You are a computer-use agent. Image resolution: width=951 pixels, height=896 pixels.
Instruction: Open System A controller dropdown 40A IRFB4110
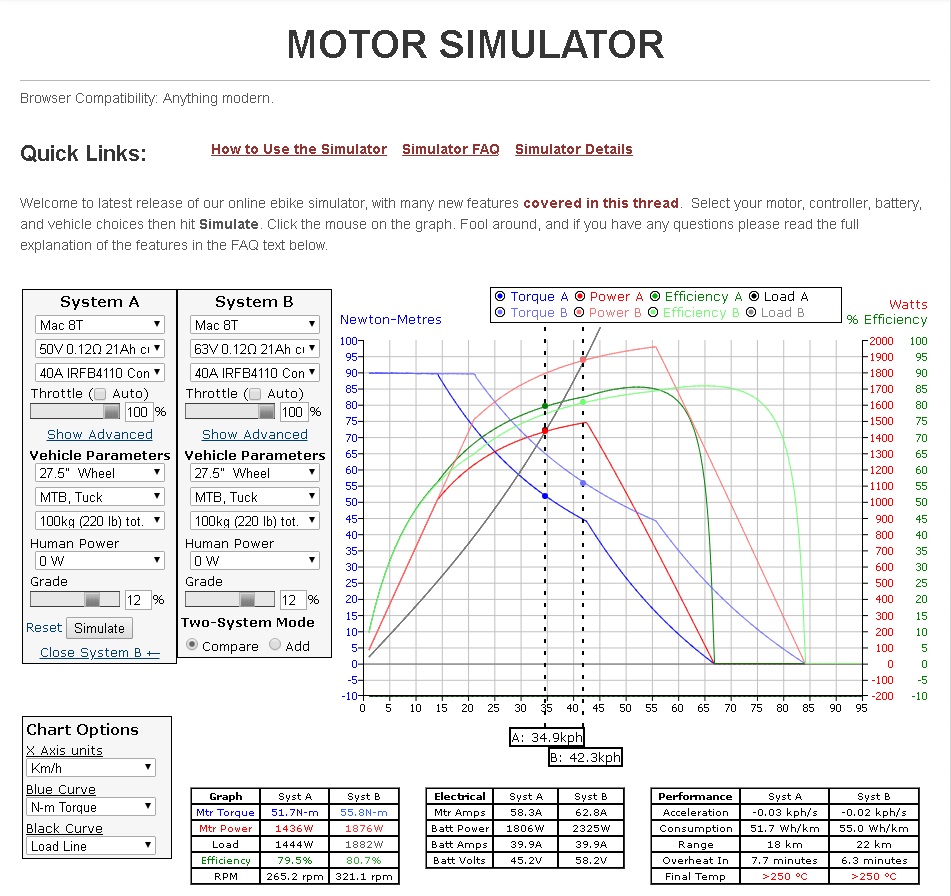tap(100, 372)
